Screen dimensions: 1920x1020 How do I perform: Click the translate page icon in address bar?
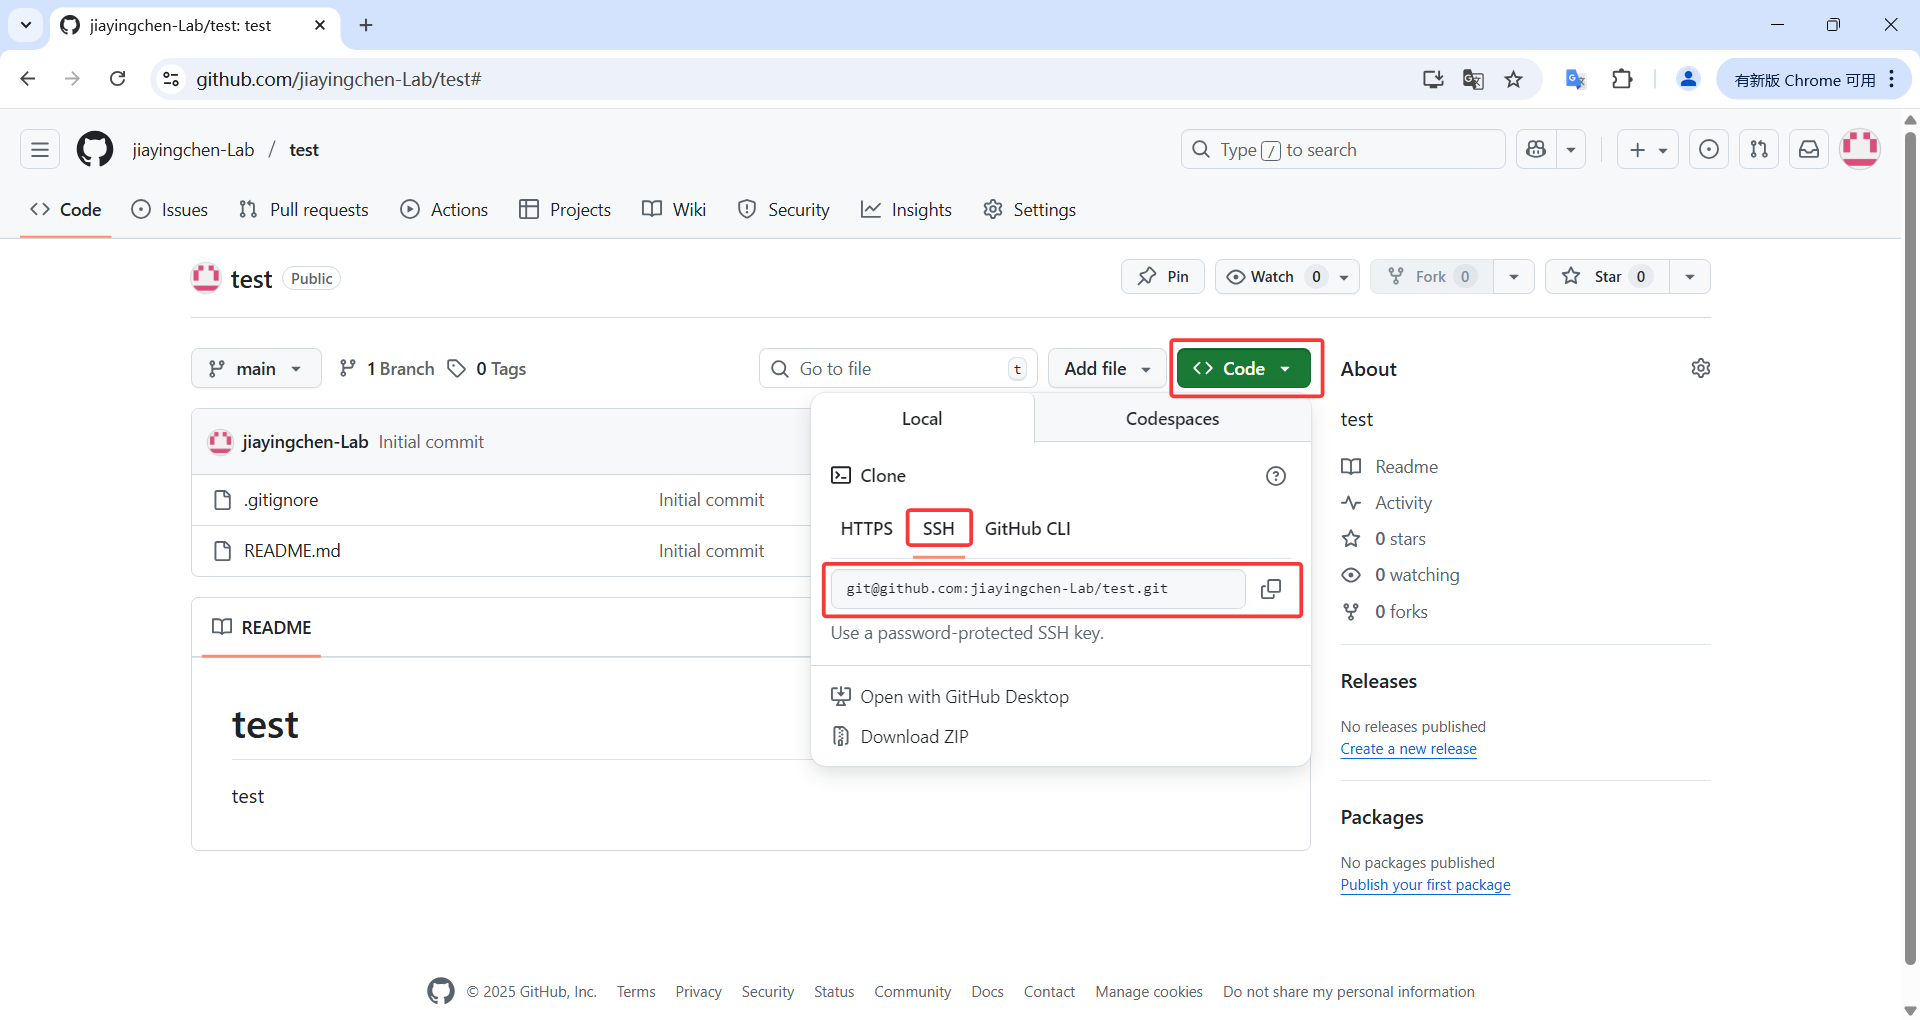tap(1473, 79)
